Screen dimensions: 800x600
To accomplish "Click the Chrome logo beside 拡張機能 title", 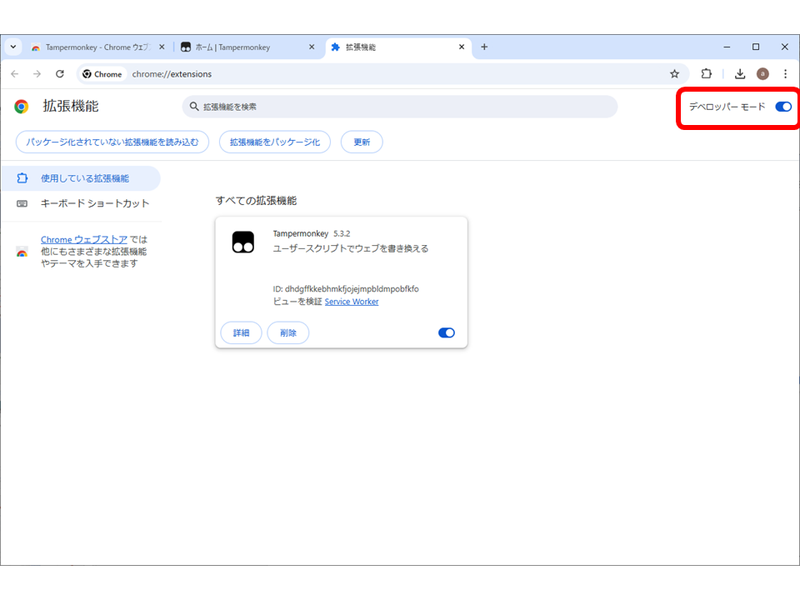I will [21, 107].
